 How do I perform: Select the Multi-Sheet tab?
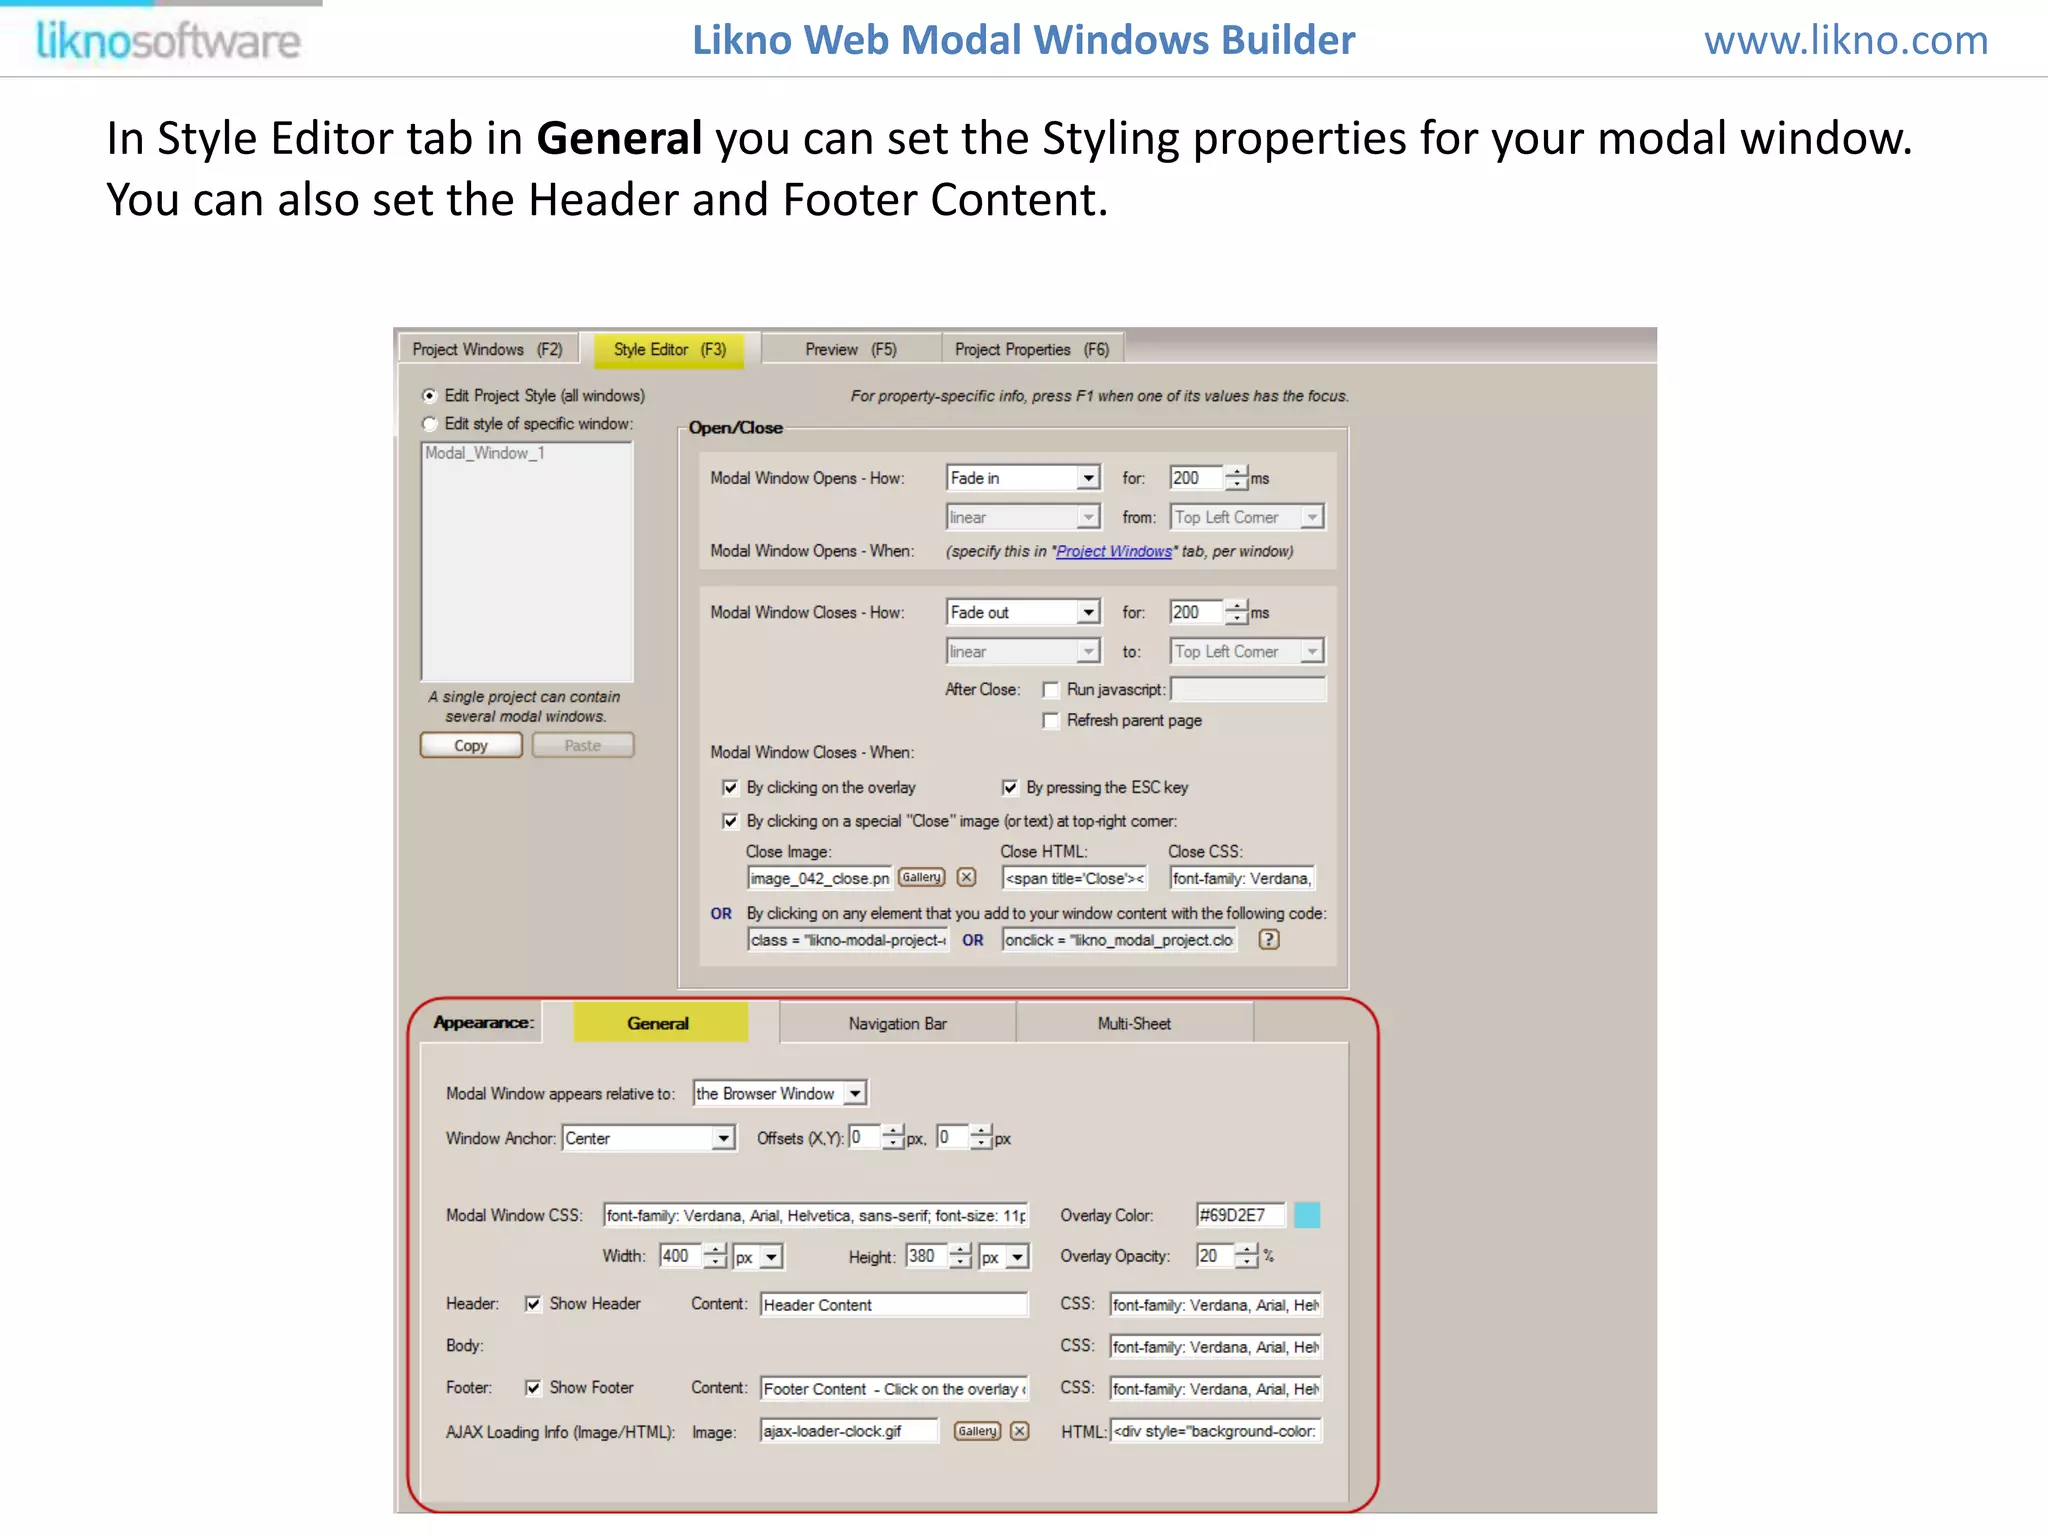point(1134,1024)
